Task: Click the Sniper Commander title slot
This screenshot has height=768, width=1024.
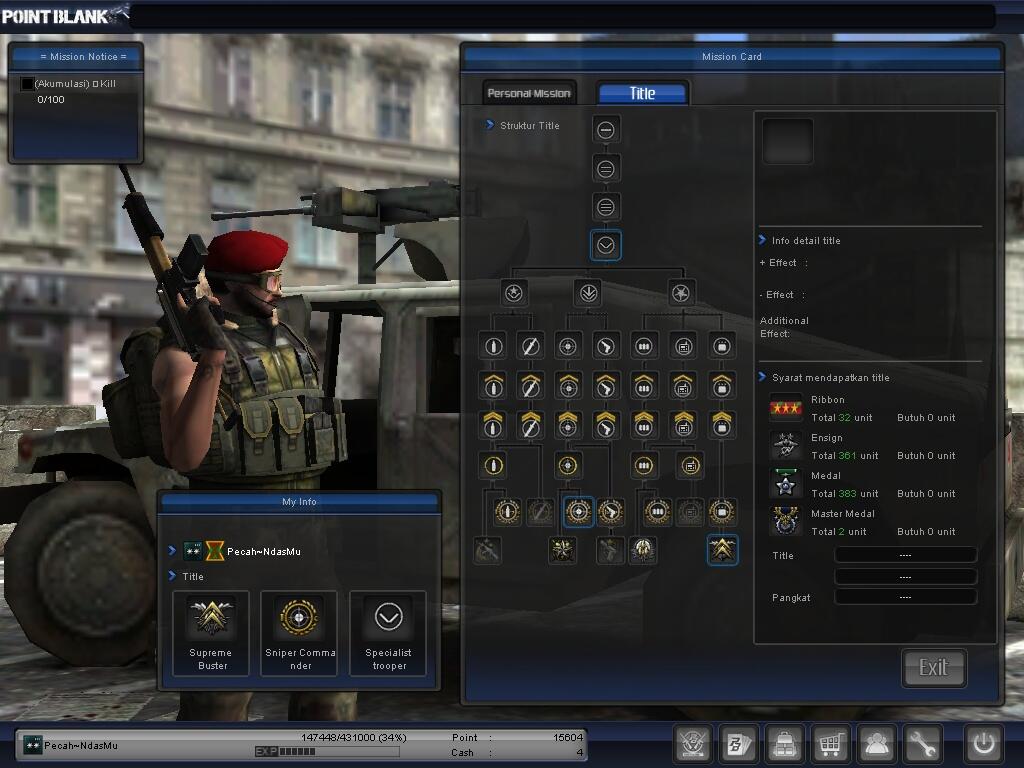Action: 299,633
